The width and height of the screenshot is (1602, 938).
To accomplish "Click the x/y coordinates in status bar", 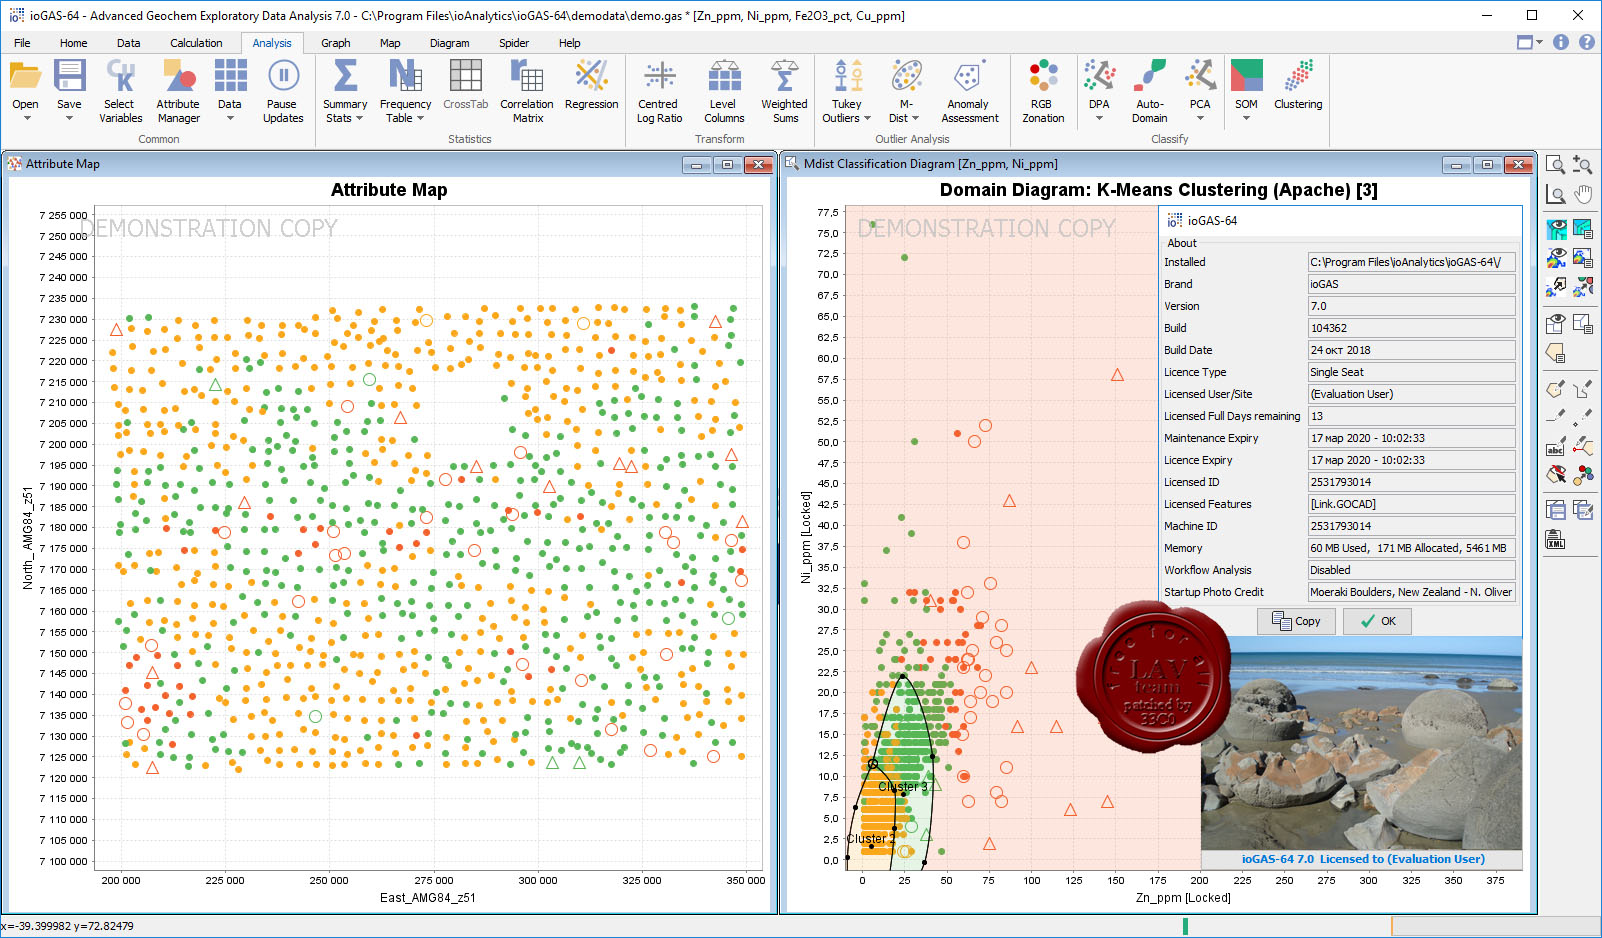I will [x=68, y=926].
